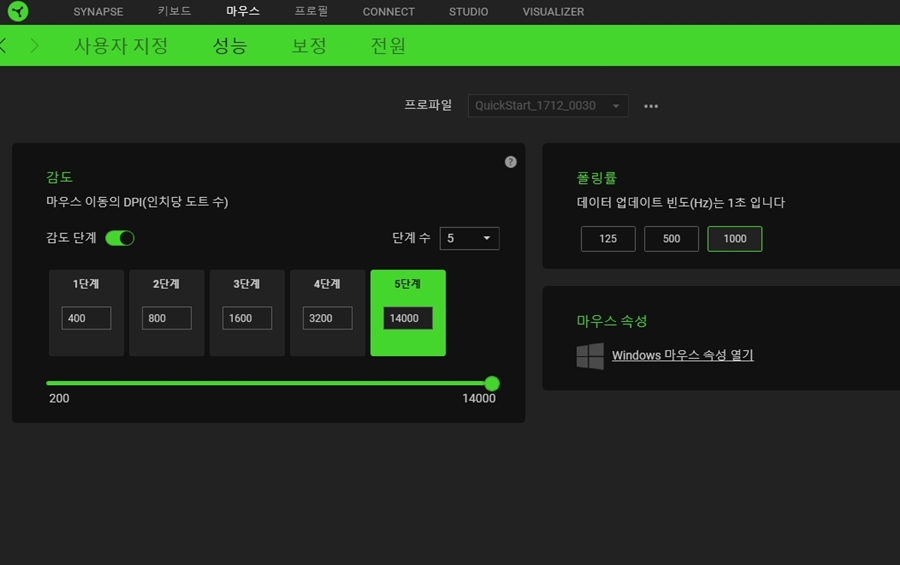This screenshot has height=565, width=900.
Task: Click the 1600 DPI input field
Action: coord(247,318)
